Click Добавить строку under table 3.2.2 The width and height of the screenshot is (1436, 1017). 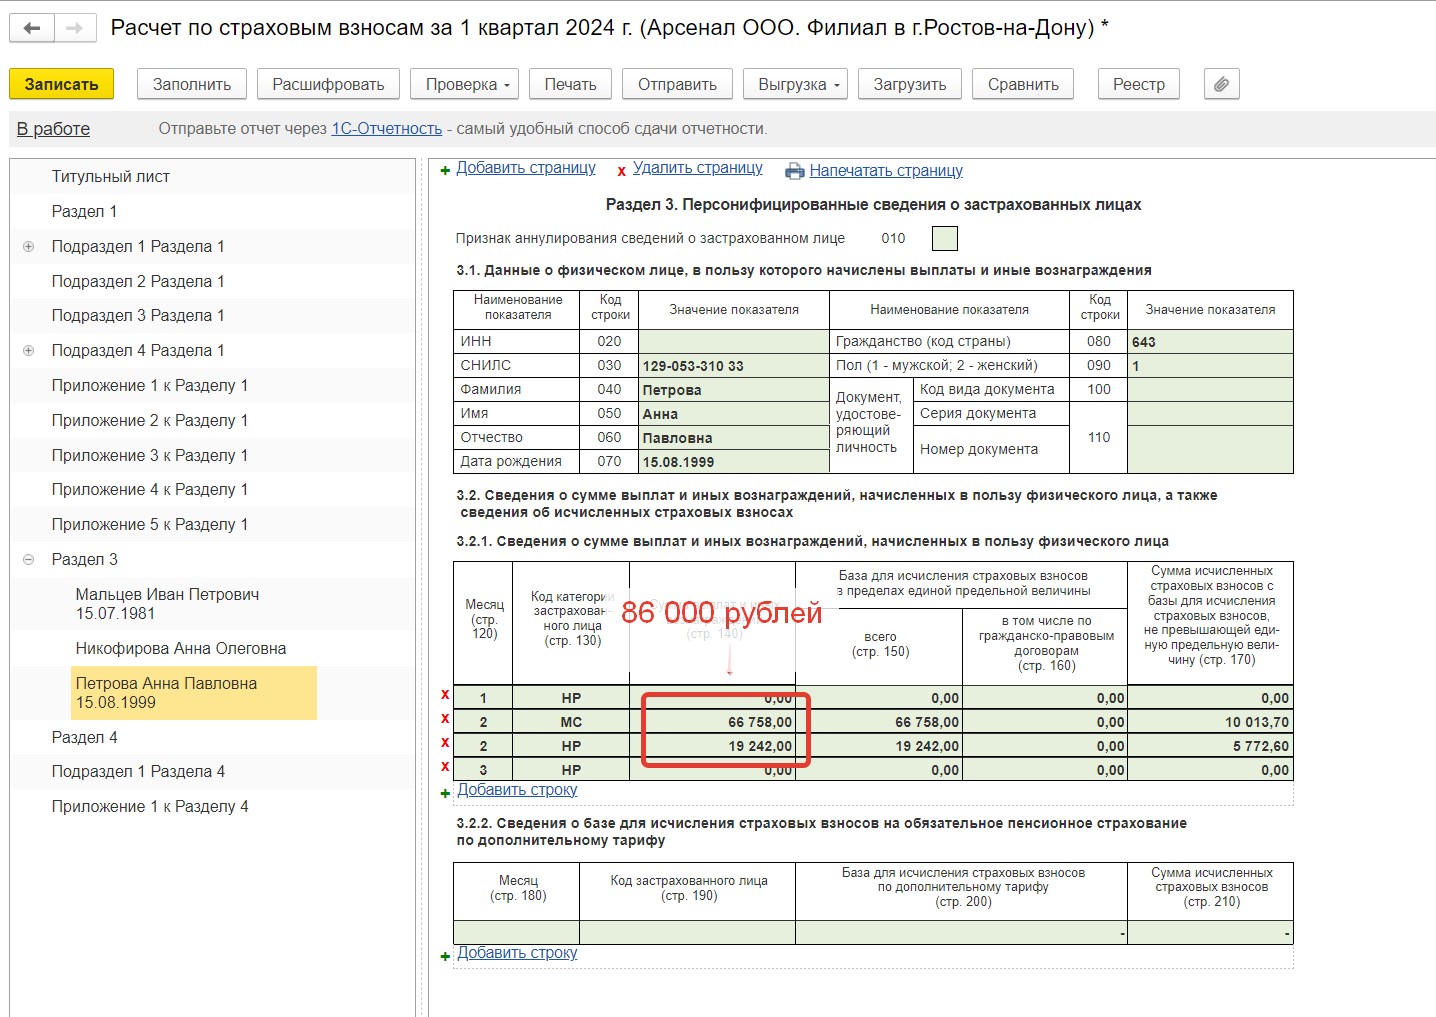click(517, 953)
